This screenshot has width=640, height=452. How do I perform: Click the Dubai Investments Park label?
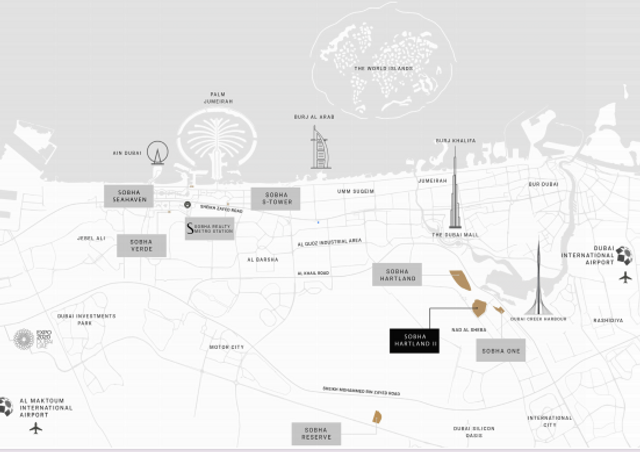pyautogui.click(x=87, y=320)
